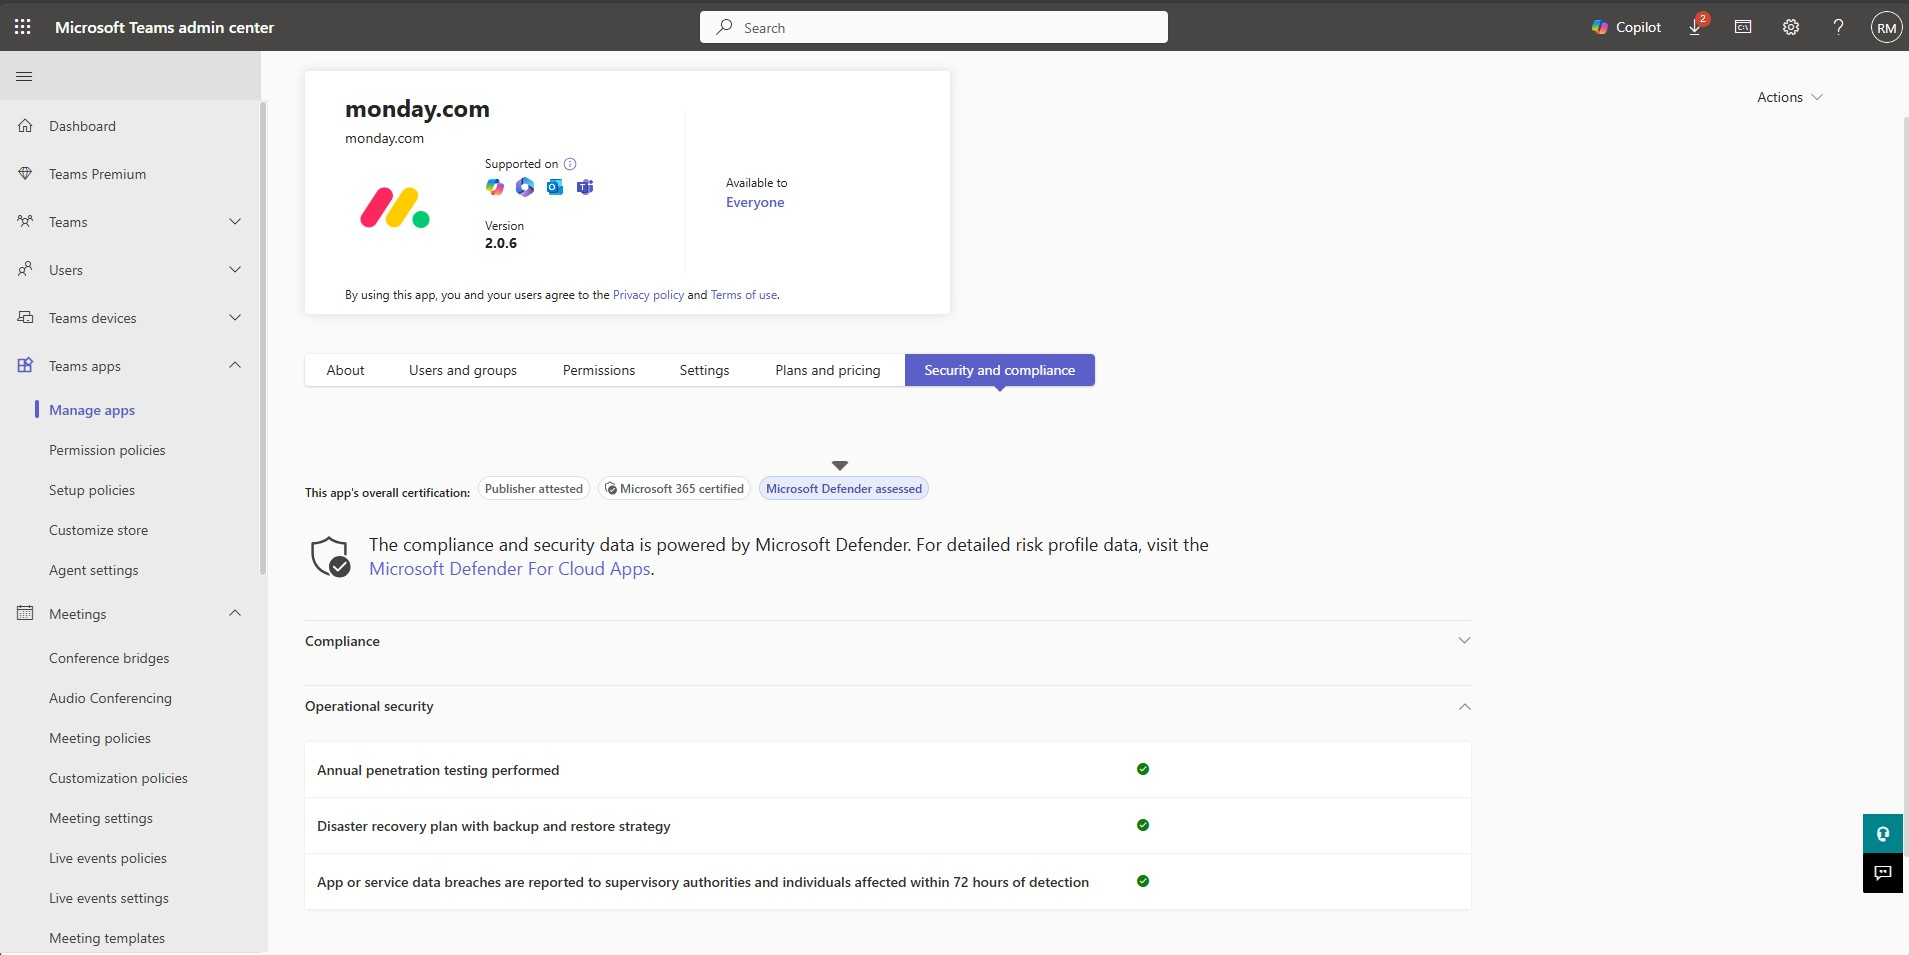Click in the Search field
The height and width of the screenshot is (955, 1909).
pyautogui.click(x=933, y=27)
